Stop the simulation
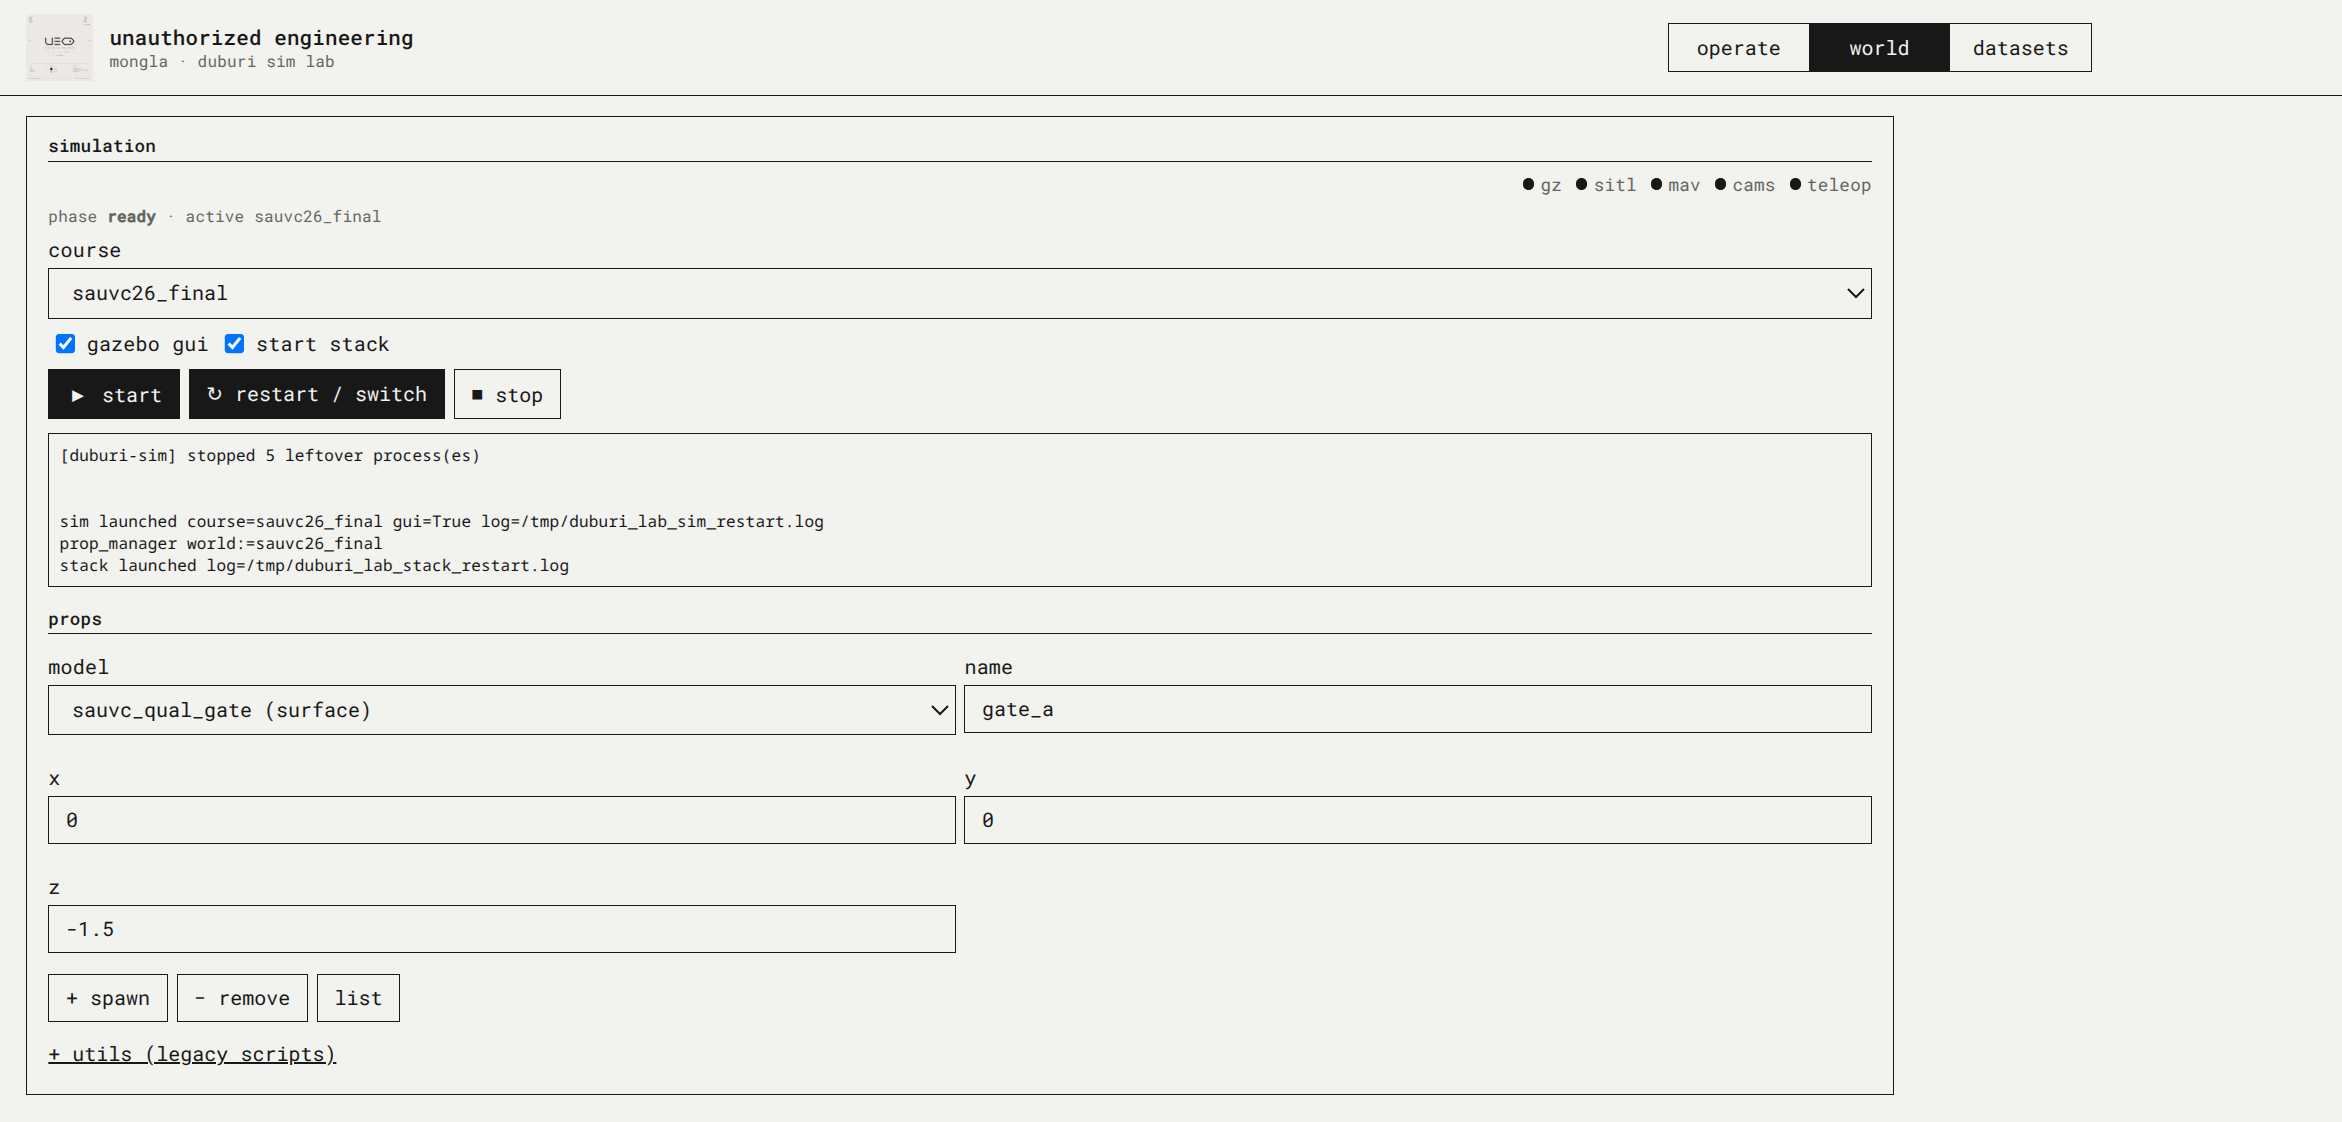 pyautogui.click(x=507, y=394)
